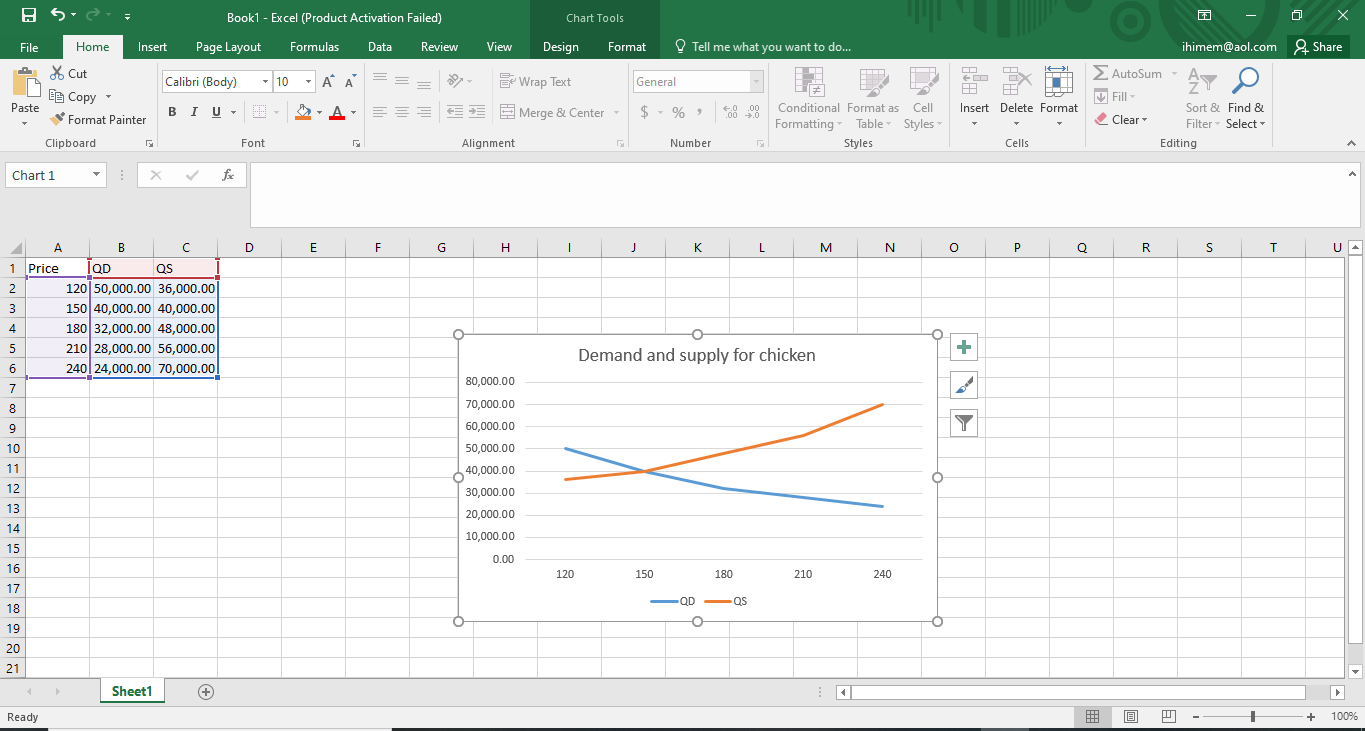1365x731 pixels.
Task: Click the Insert Function fx icon
Action: click(x=228, y=175)
